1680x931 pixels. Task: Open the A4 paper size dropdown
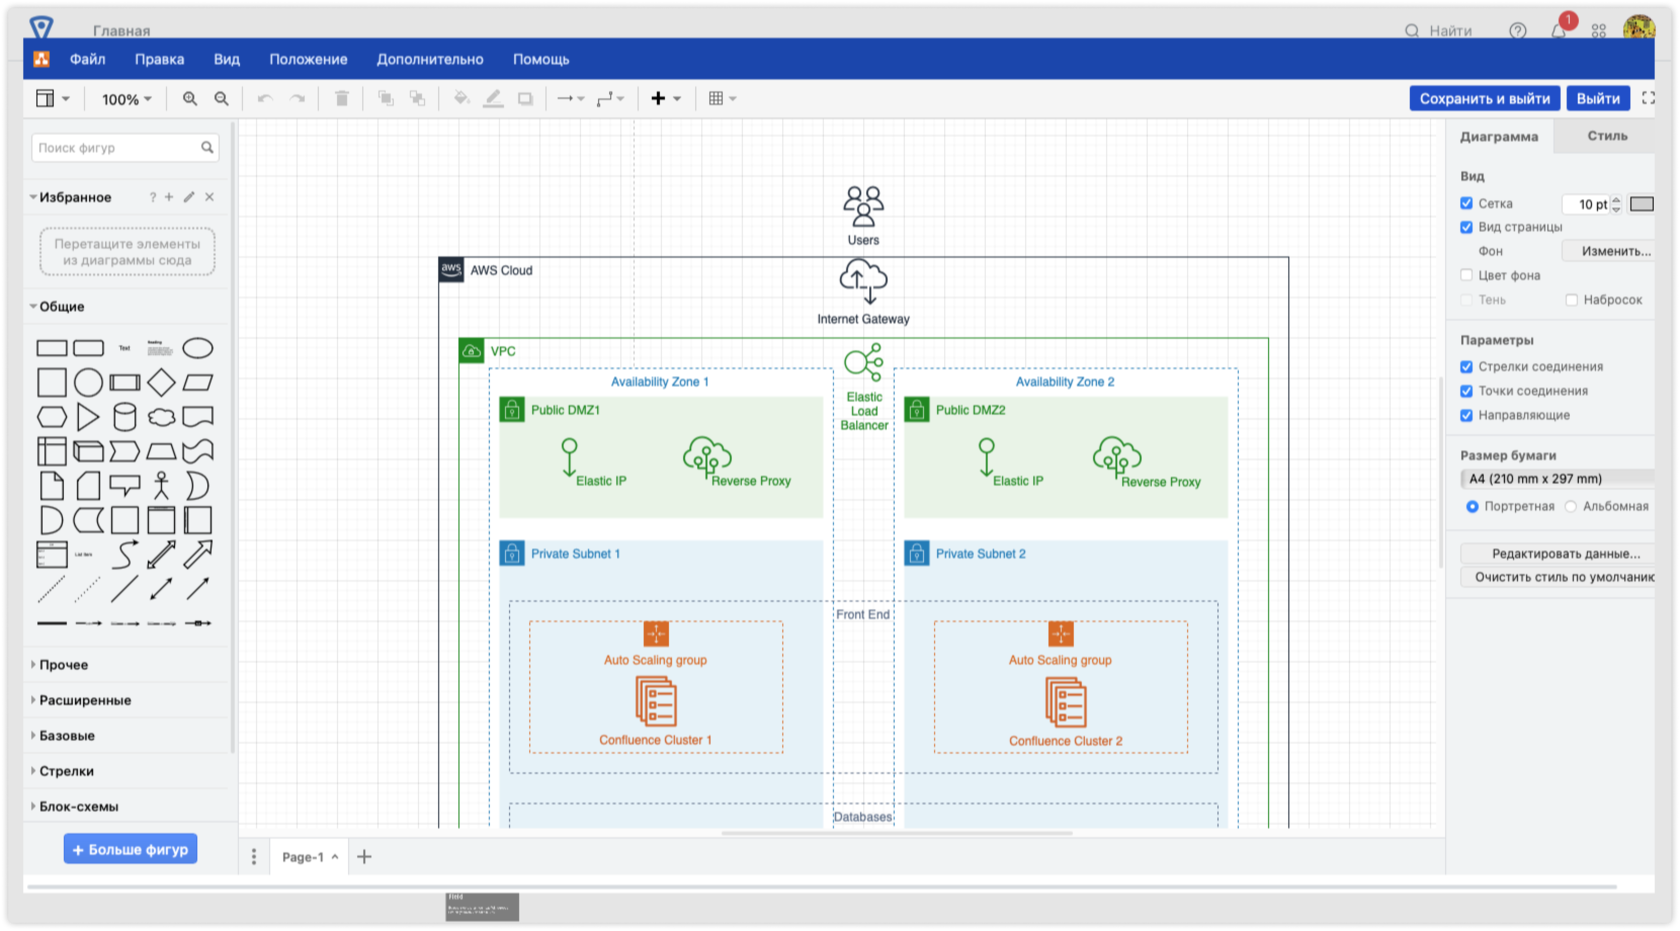[x=1557, y=479]
